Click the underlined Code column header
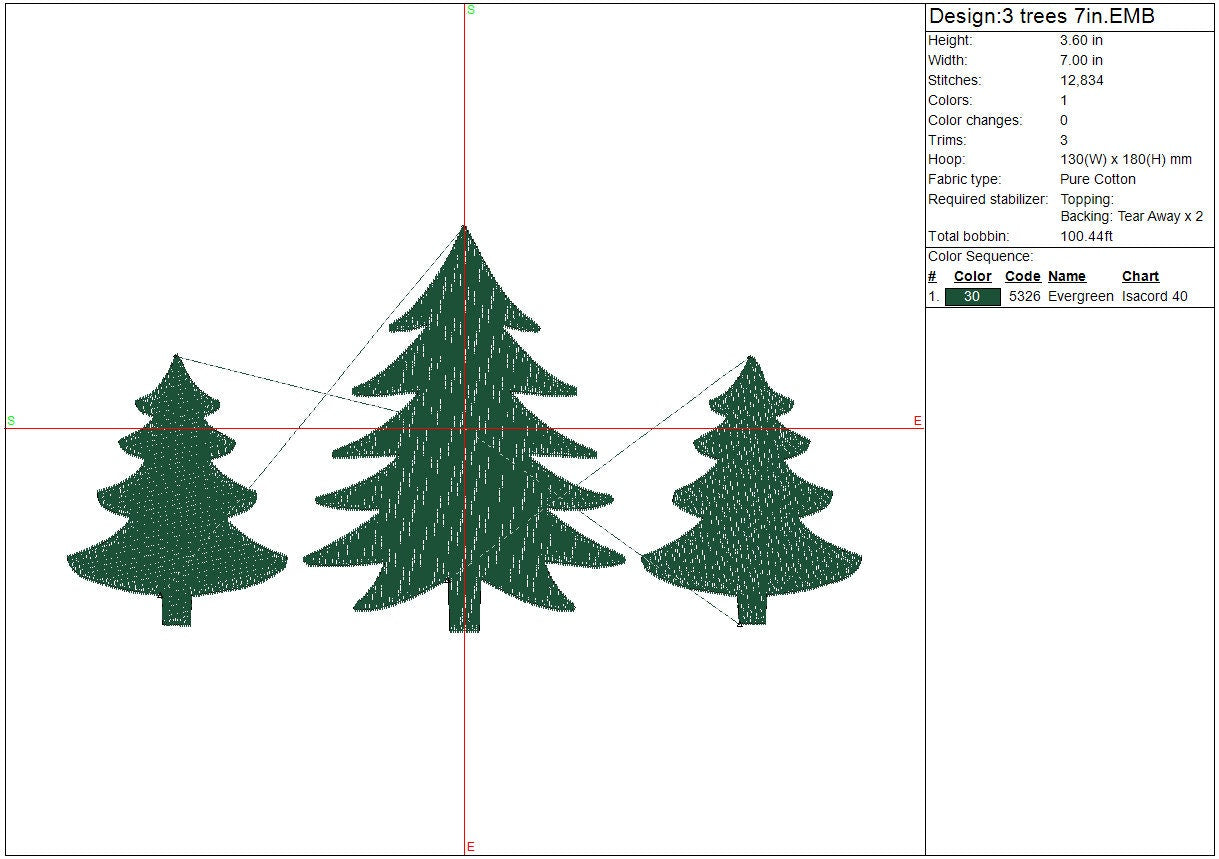The height and width of the screenshot is (859, 1219). [1022, 277]
